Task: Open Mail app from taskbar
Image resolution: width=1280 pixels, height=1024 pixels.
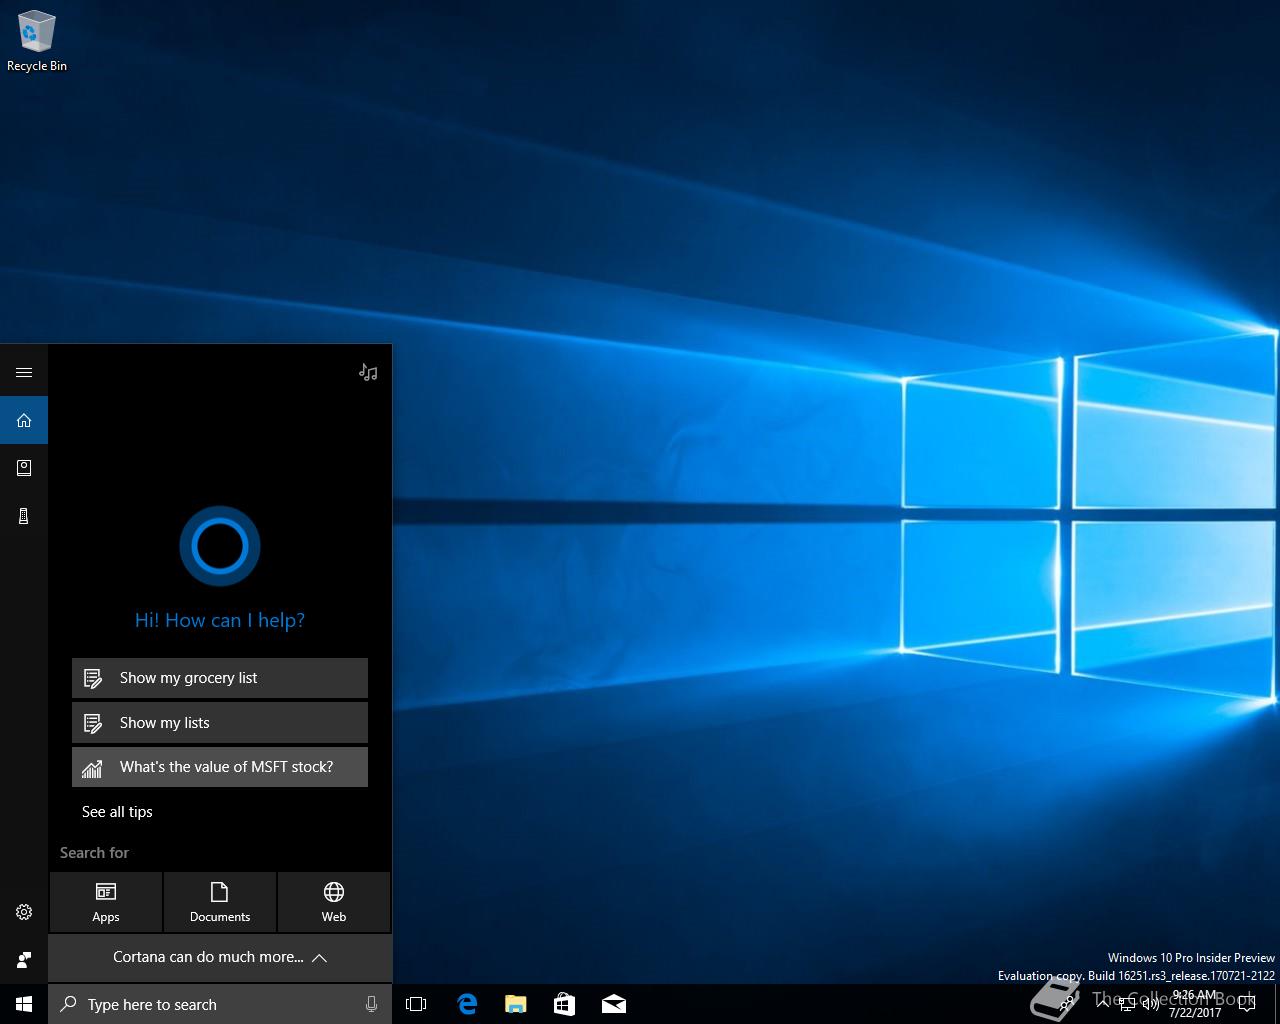Action: click(613, 1004)
